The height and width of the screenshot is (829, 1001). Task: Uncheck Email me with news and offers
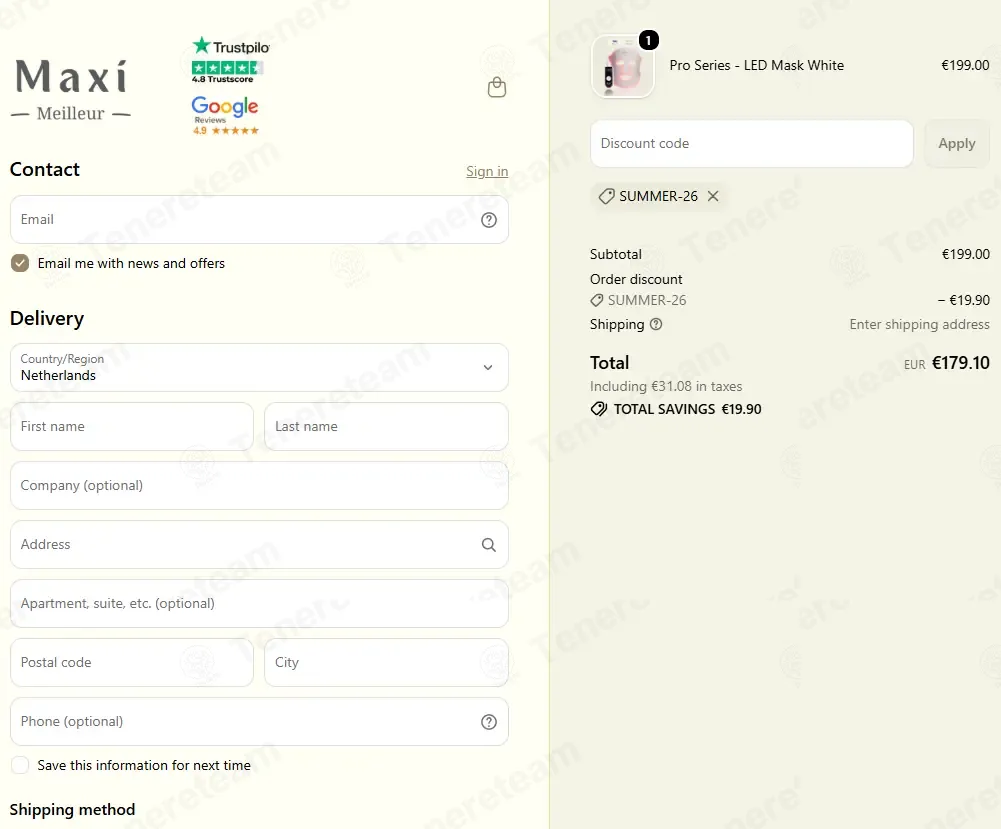[x=20, y=263]
